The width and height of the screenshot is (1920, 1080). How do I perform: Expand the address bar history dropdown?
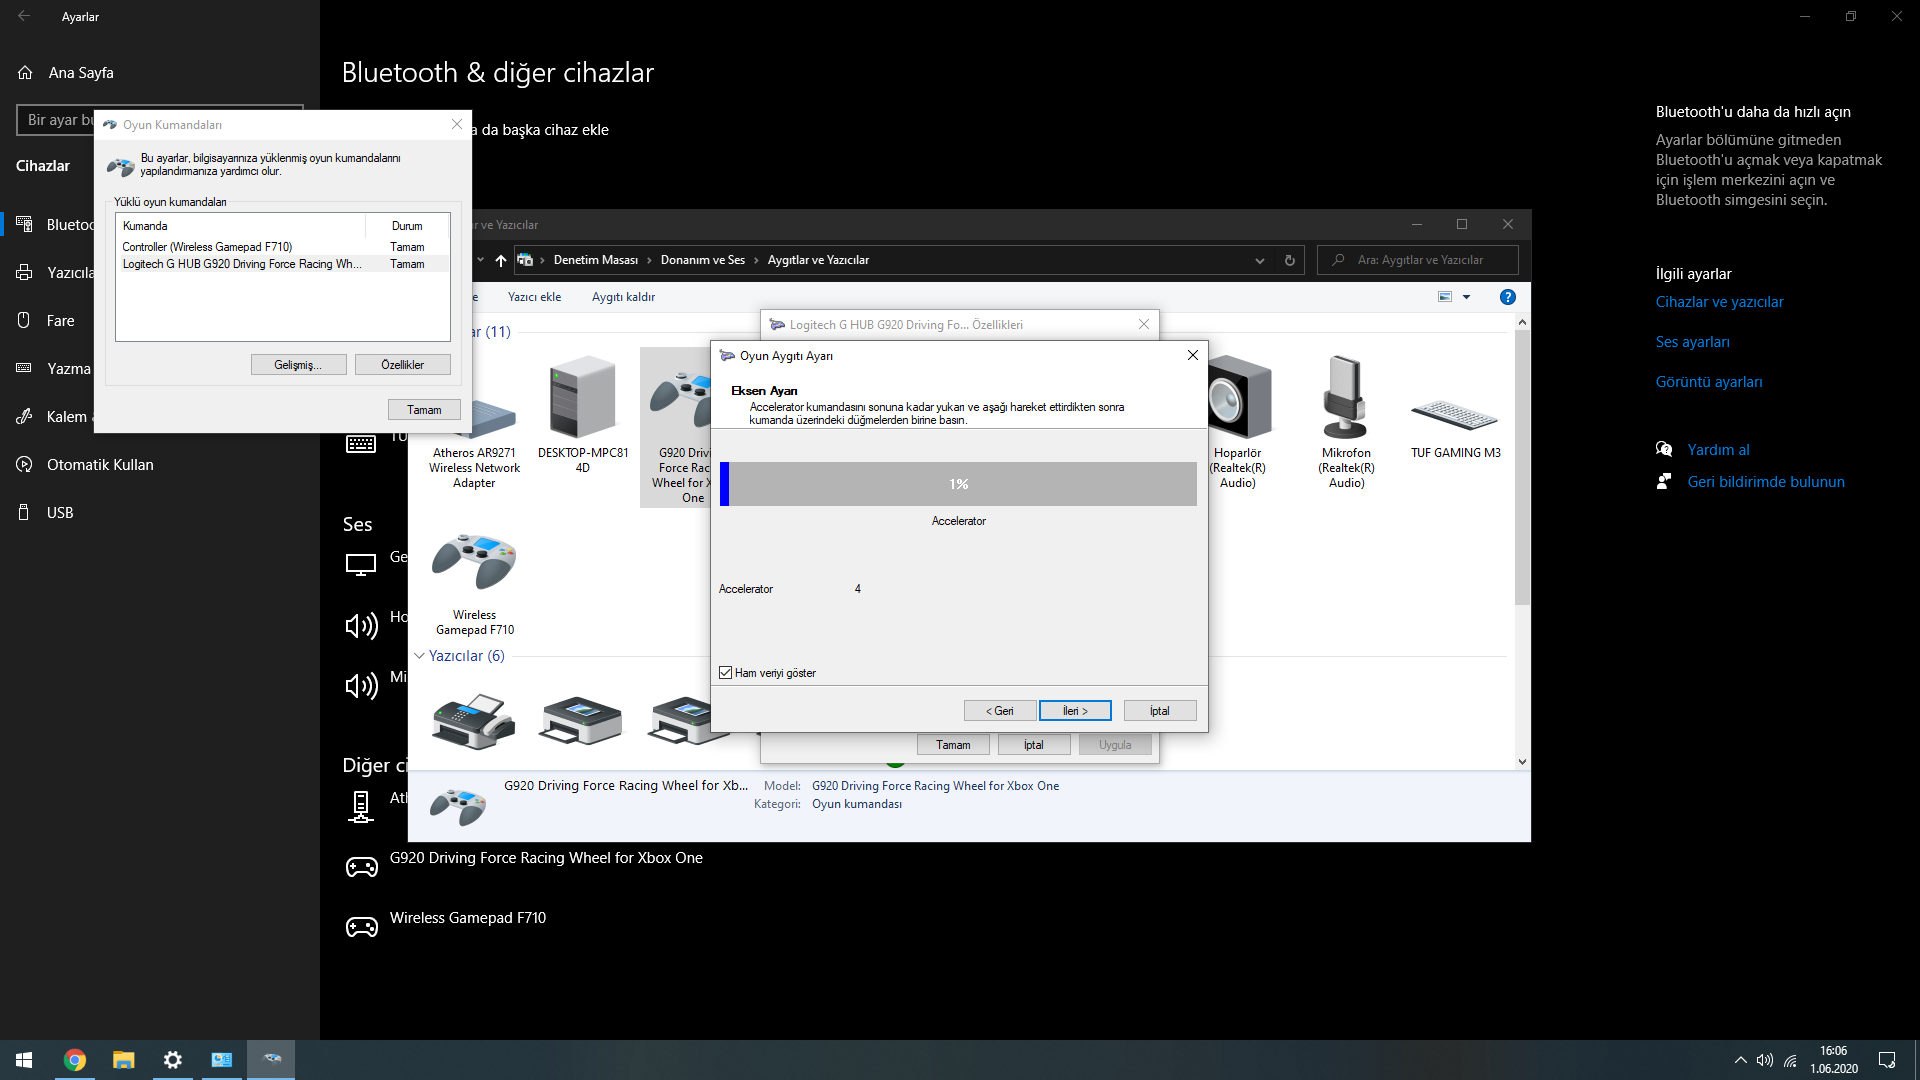pos(1260,261)
